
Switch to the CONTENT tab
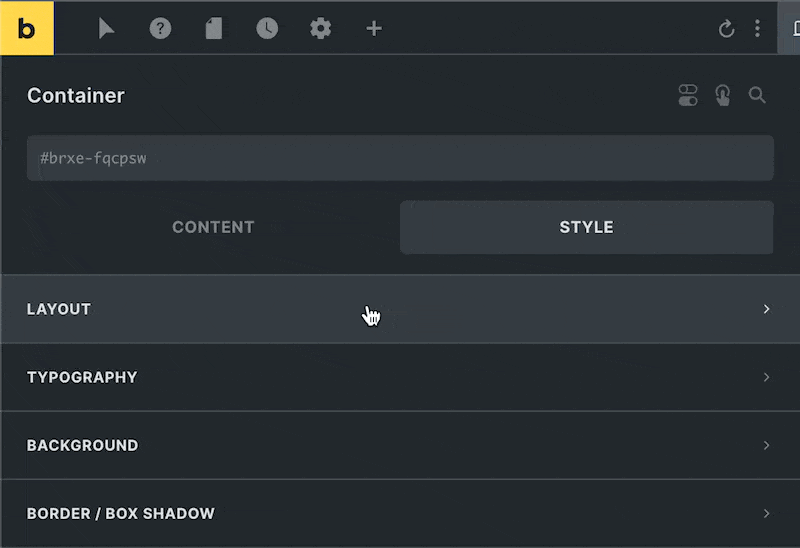click(x=213, y=227)
